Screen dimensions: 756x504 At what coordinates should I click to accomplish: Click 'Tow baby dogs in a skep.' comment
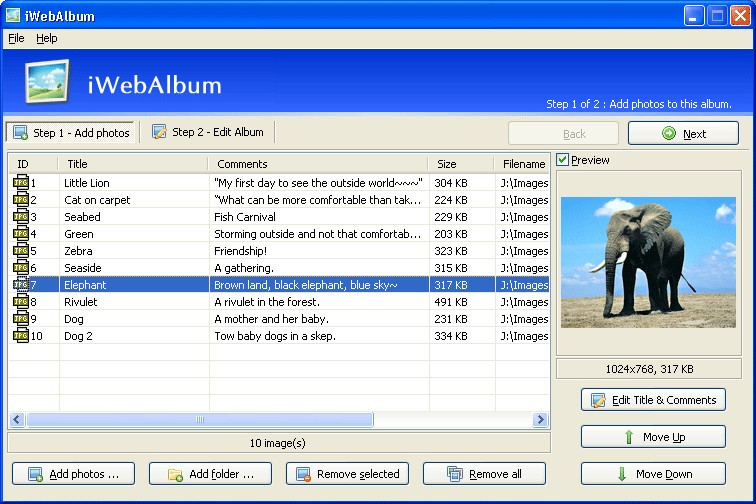pyautogui.click(x=275, y=336)
